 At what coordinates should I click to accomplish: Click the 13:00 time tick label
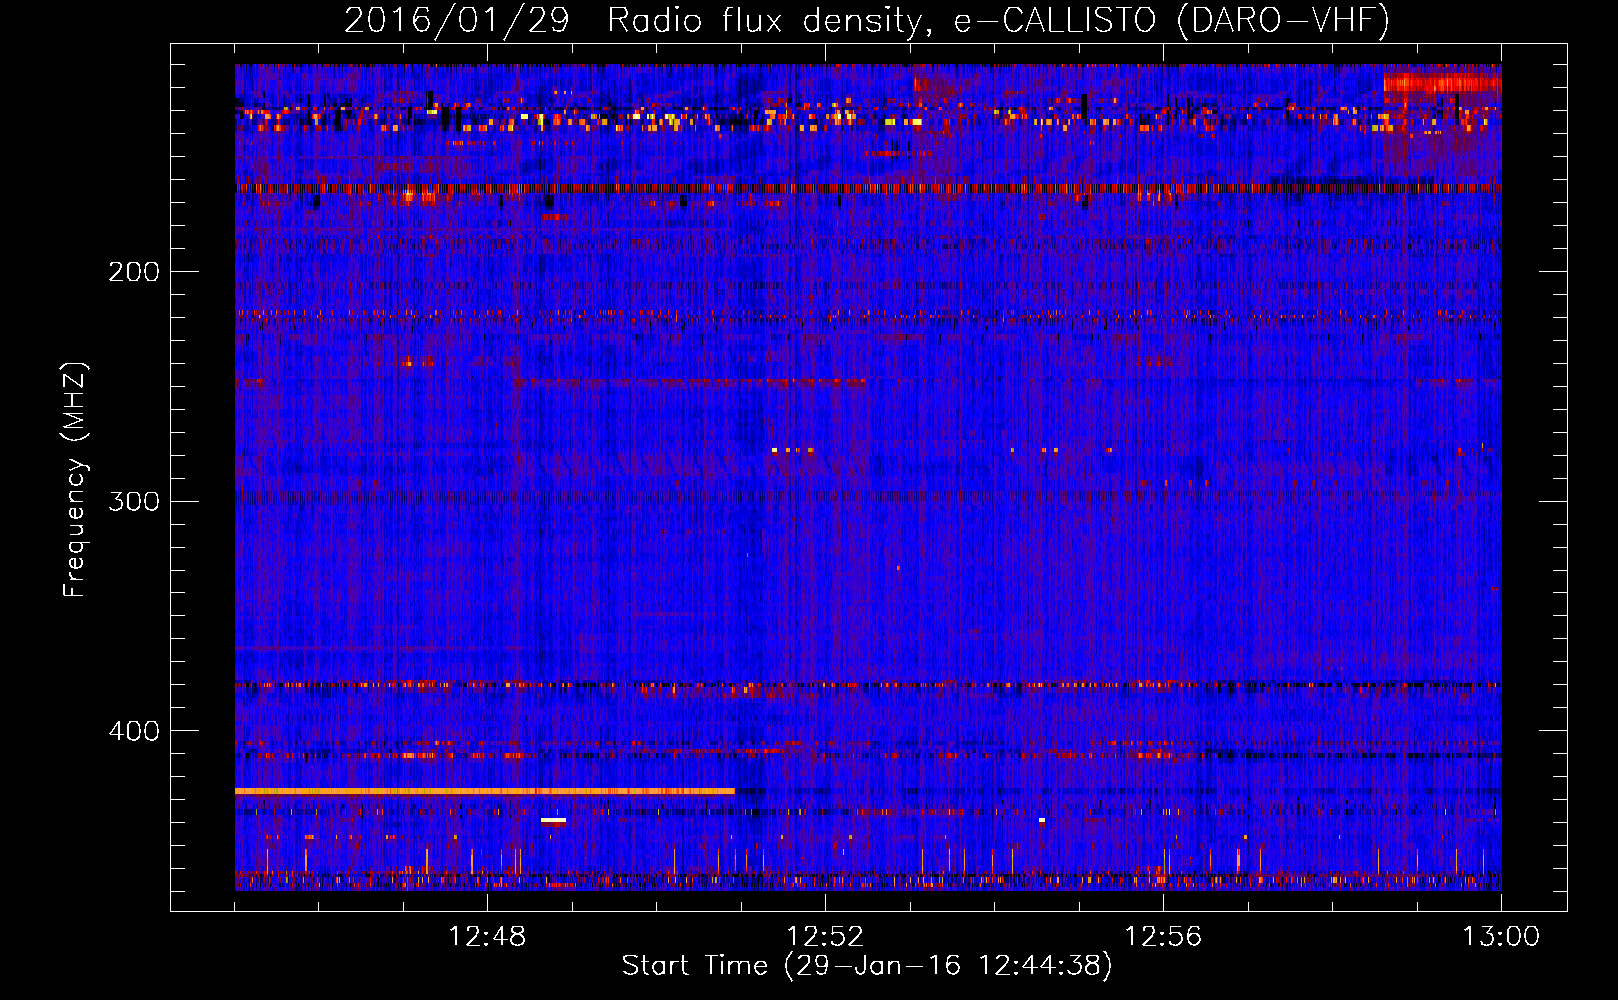(x=1501, y=937)
